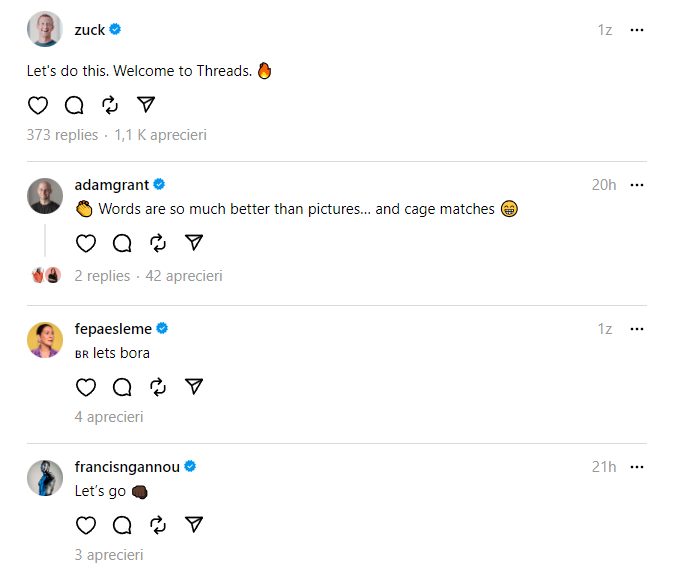Comment on fepaesleme's reply
This screenshot has height=578, width=699.
pos(122,387)
